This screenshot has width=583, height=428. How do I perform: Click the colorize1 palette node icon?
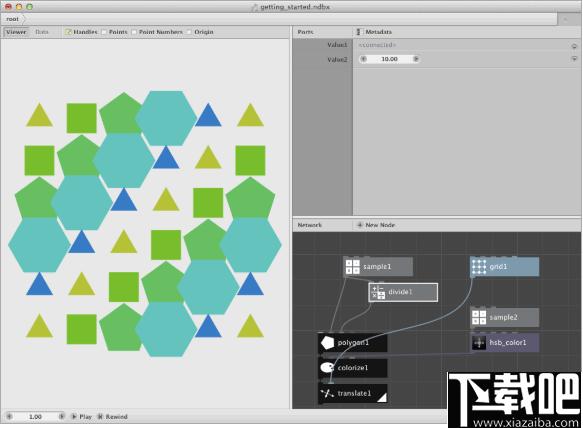pyautogui.click(x=327, y=368)
